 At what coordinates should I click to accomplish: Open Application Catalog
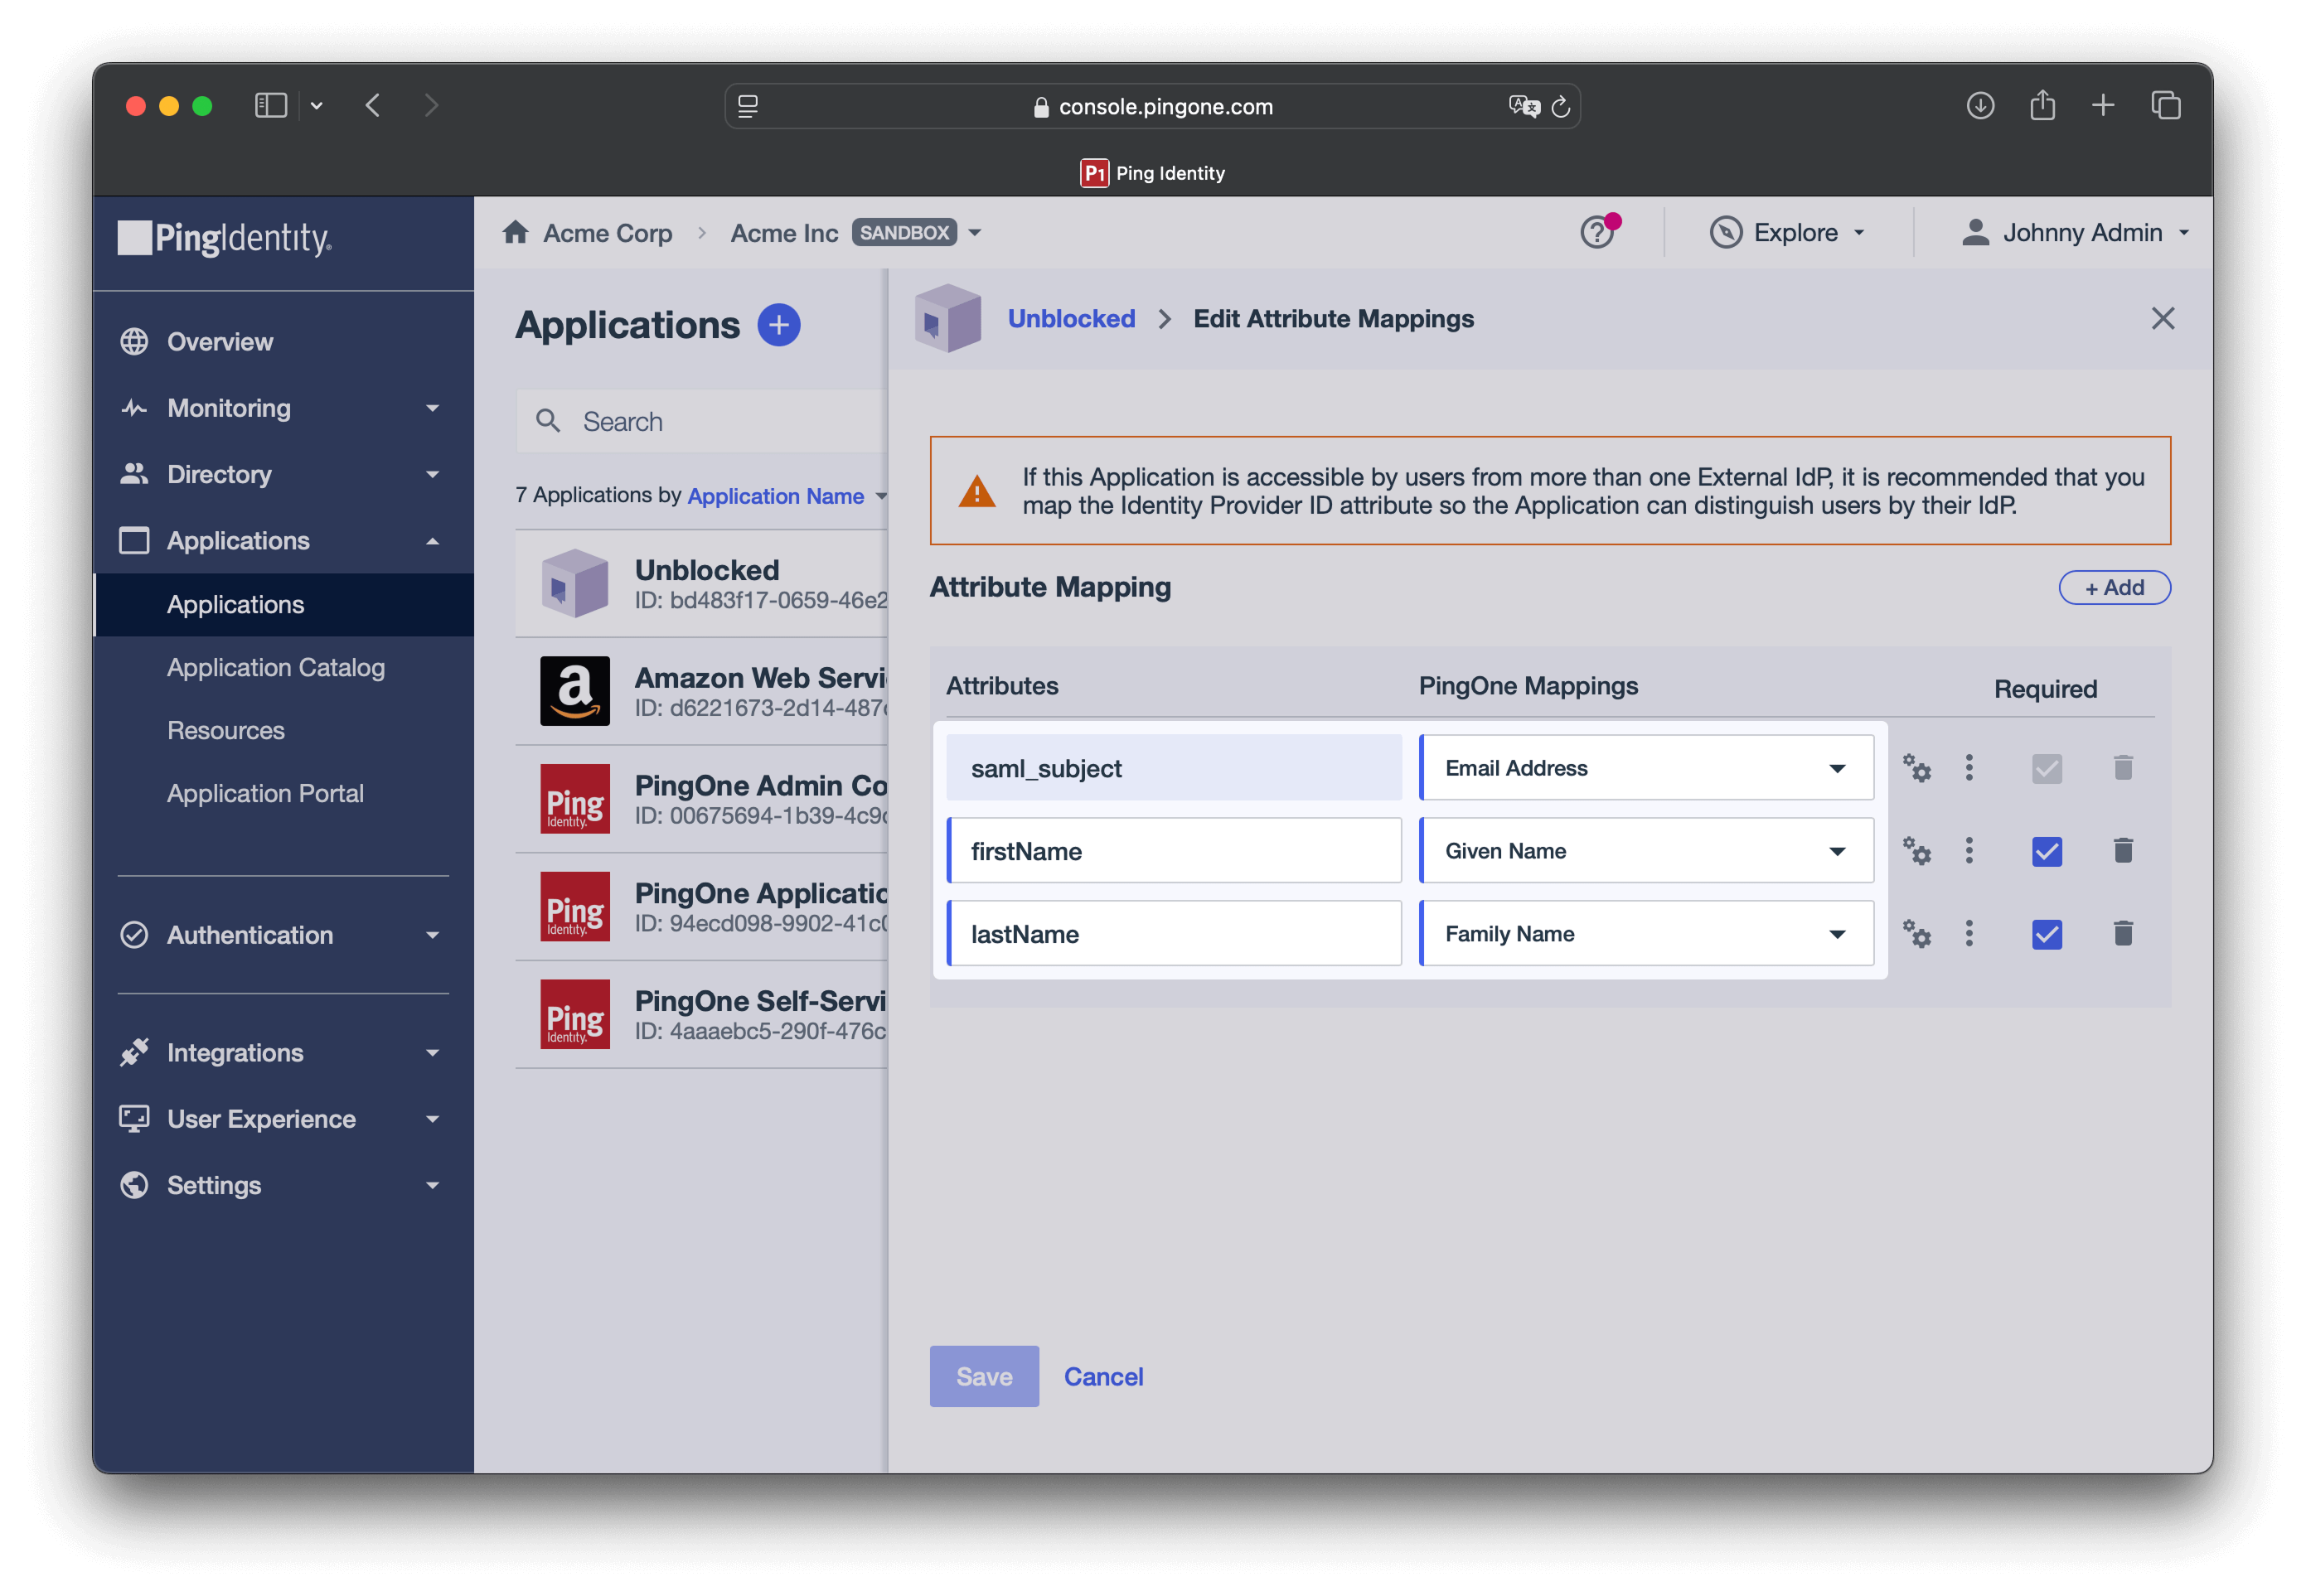pos(276,667)
